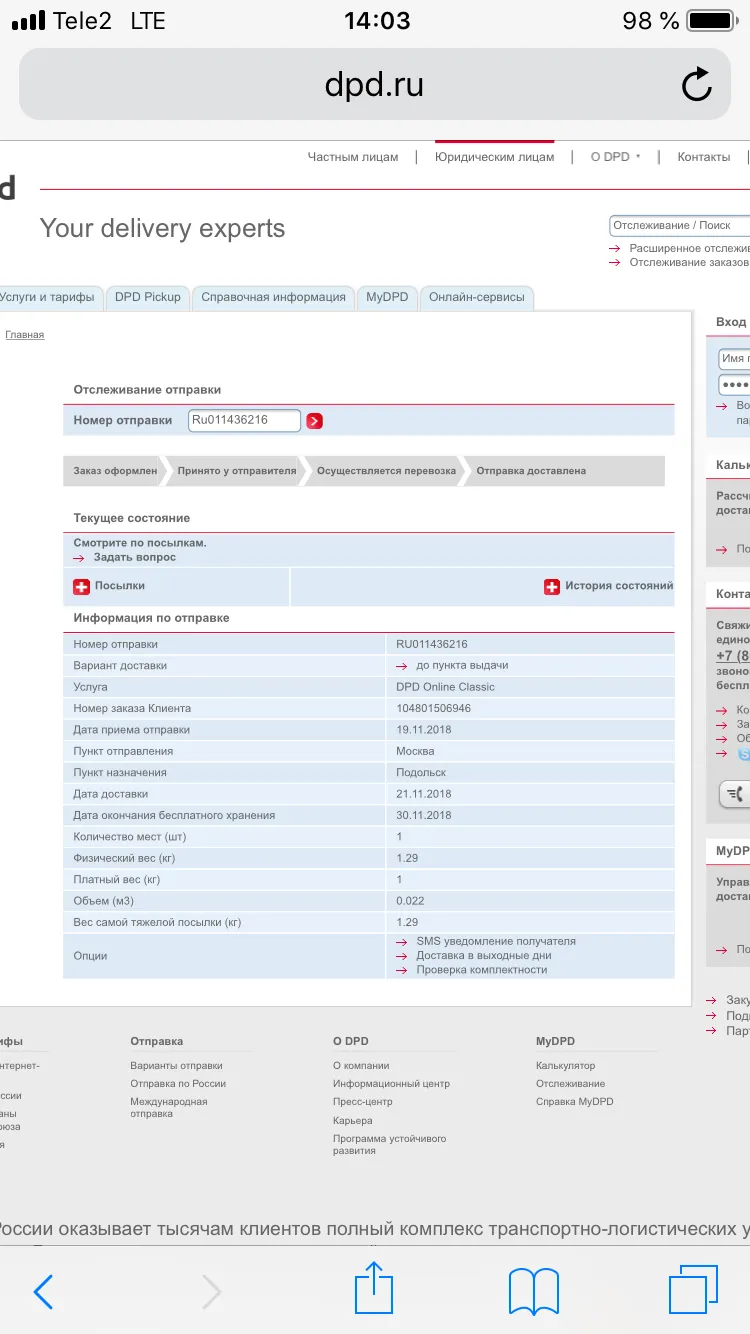Open Проверка комплектности option
The height and width of the screenshot is (1334, 750).
pos(482,969)
